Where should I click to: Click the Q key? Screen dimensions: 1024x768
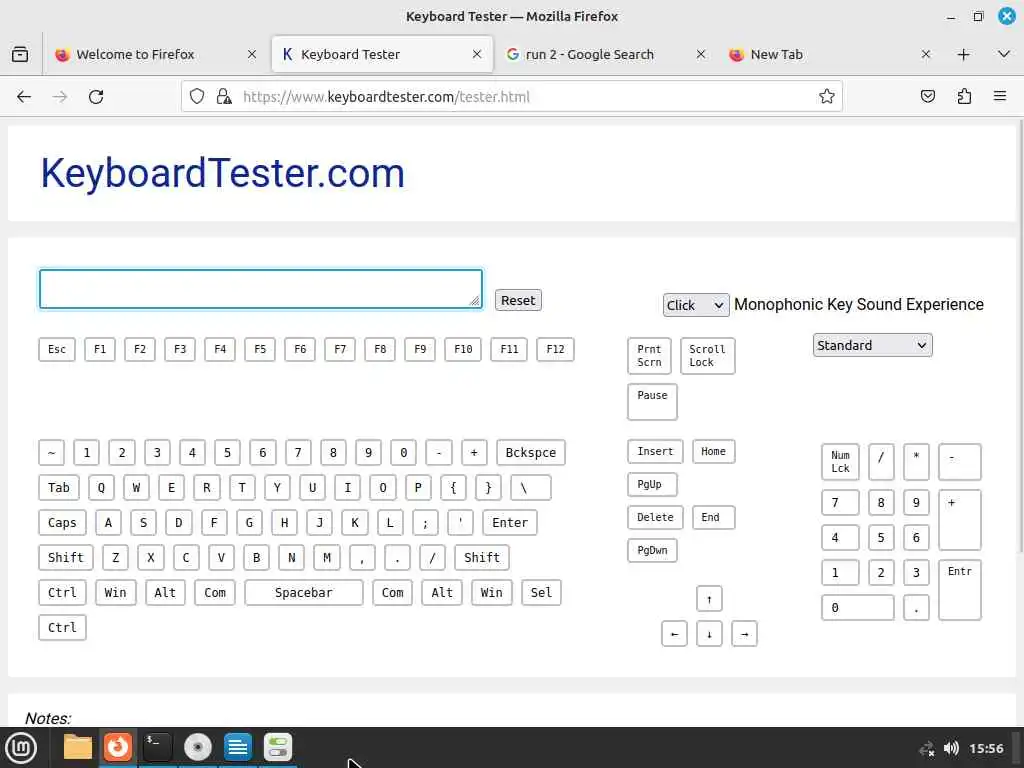pos(101,487)
